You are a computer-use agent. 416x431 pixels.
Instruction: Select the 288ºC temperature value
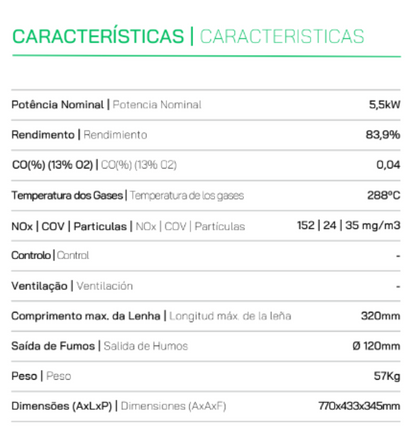click(384, 195)
